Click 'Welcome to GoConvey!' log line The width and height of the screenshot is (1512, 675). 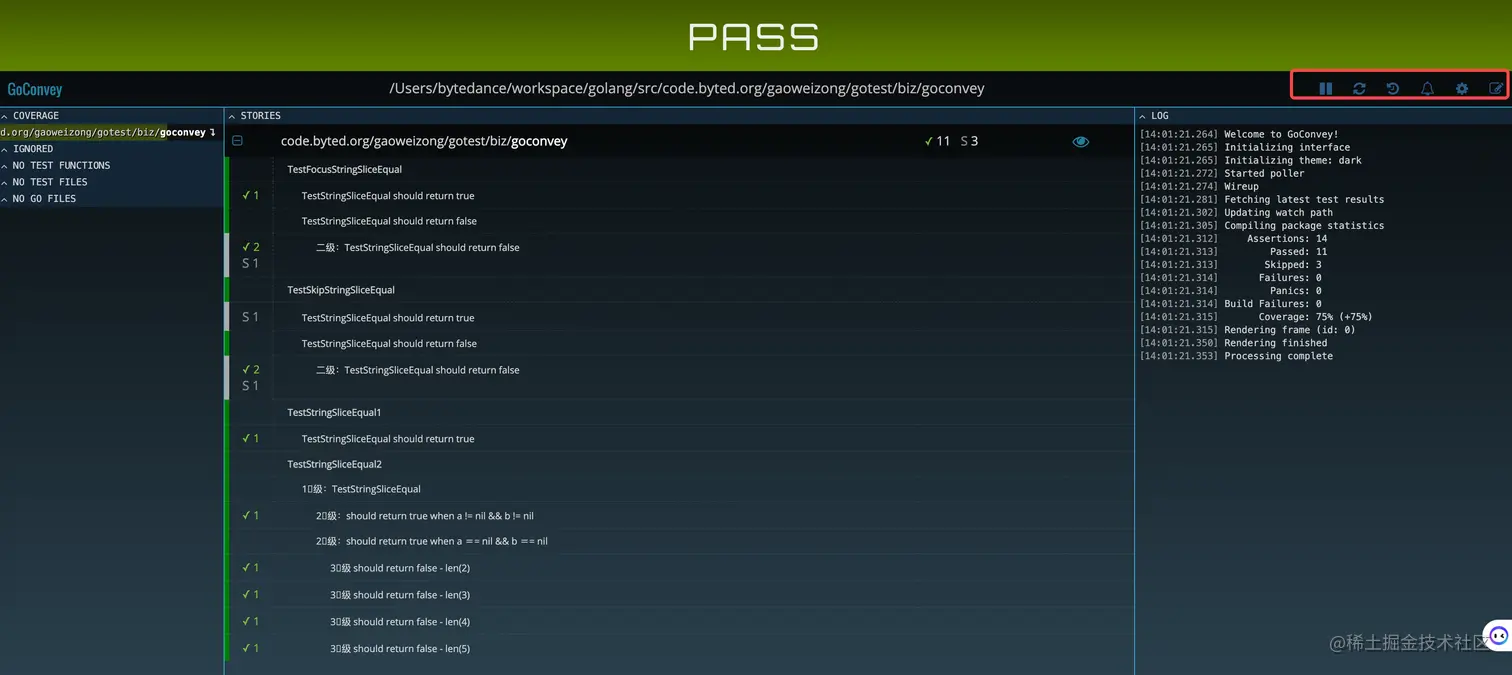[1238, 134]
